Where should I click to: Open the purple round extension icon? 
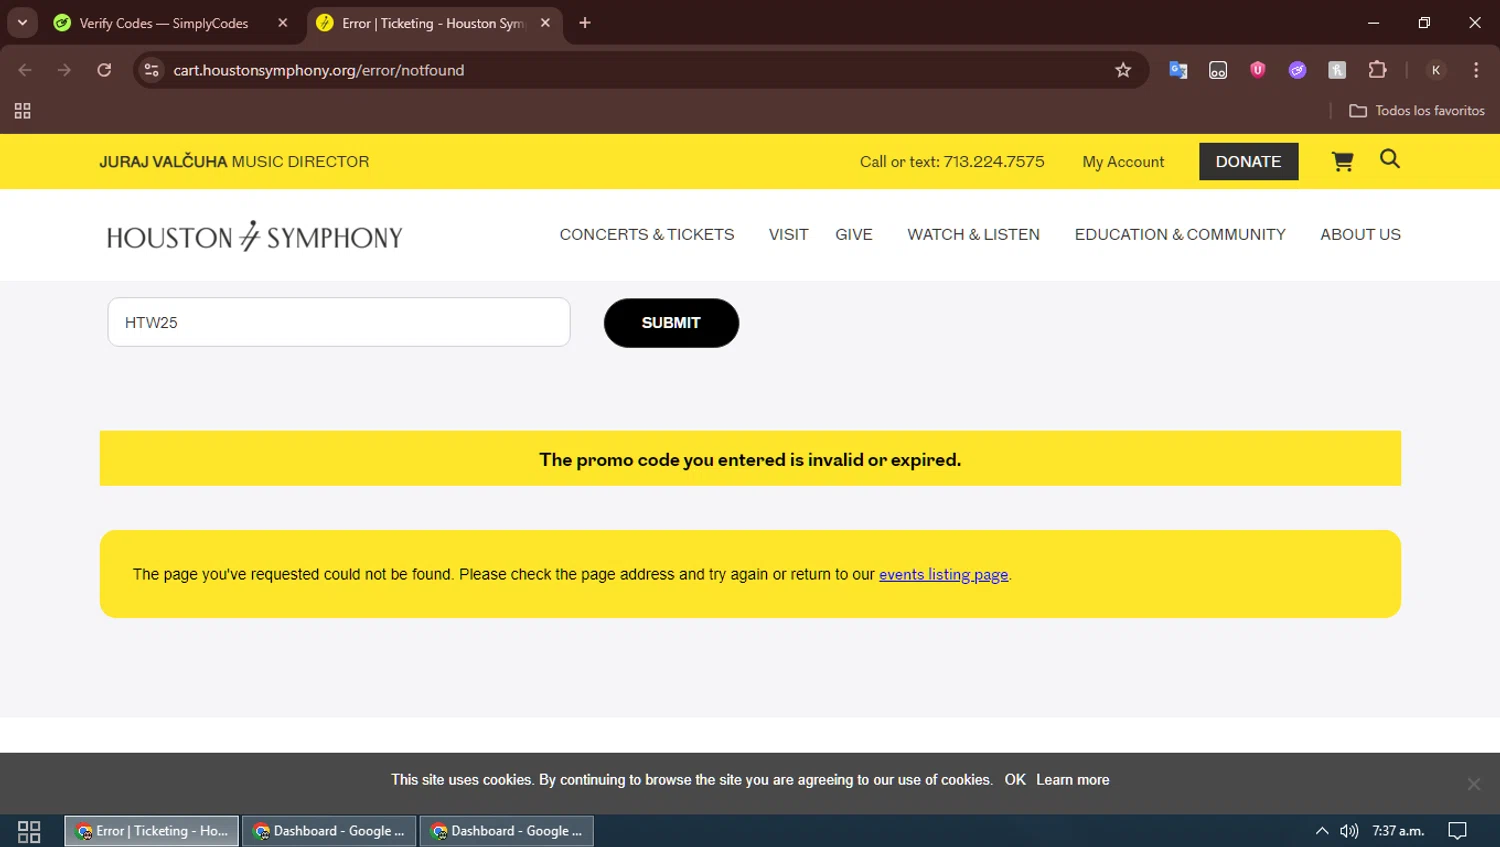(x=1297, y=70)
